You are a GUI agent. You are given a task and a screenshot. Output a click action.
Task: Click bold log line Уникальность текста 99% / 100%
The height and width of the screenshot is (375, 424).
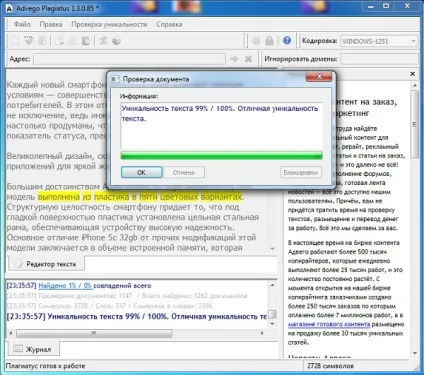click(137, 316)
